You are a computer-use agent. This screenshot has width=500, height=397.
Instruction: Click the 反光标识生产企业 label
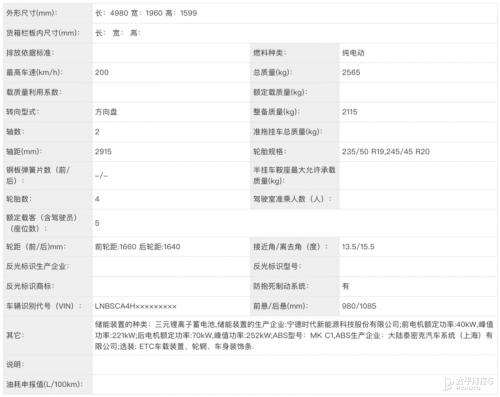point(37,266)
